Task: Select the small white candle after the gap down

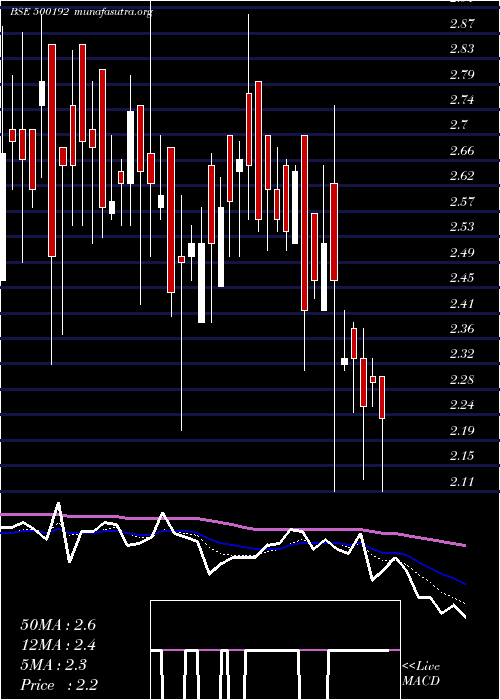Action: pos(344,362)
